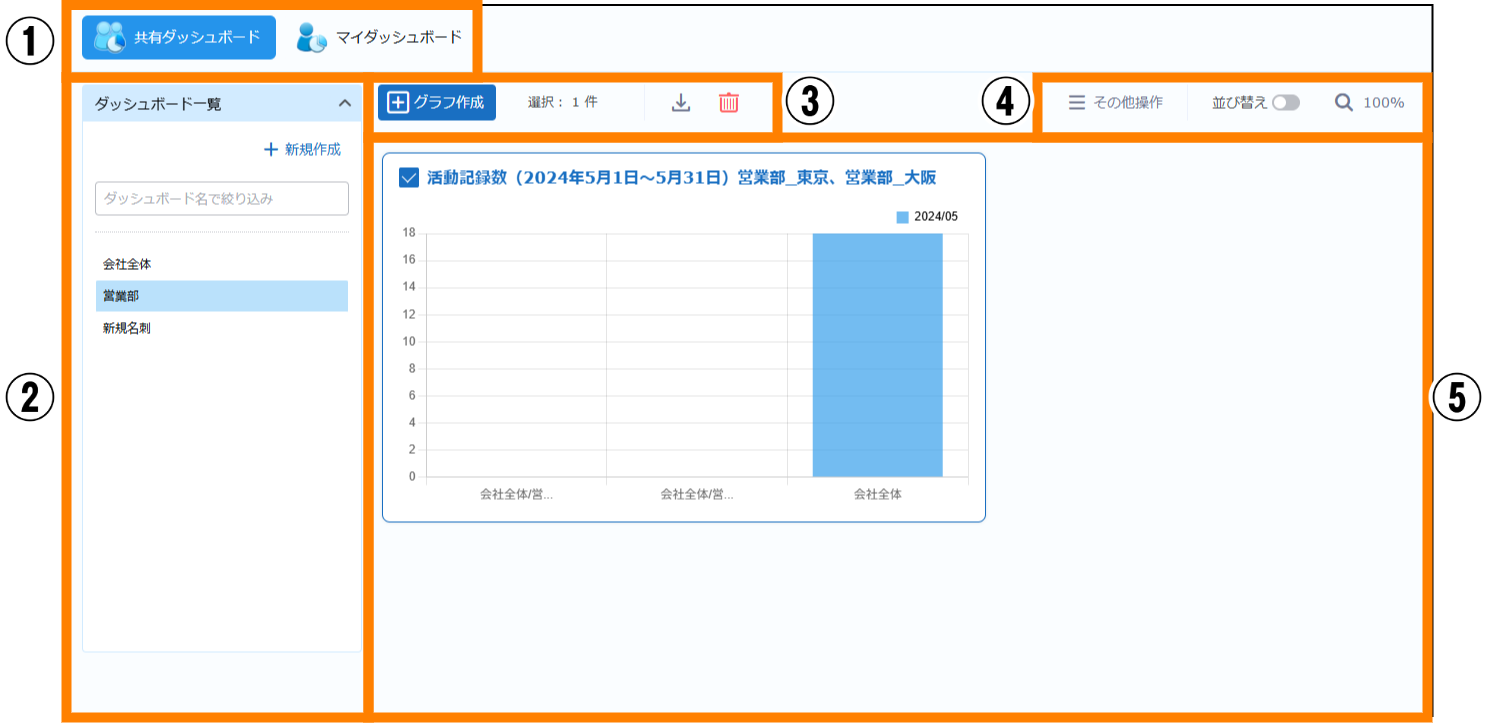
Task: Collapse the ダッシュボード一覧 panel chevron
Action: 344,103
